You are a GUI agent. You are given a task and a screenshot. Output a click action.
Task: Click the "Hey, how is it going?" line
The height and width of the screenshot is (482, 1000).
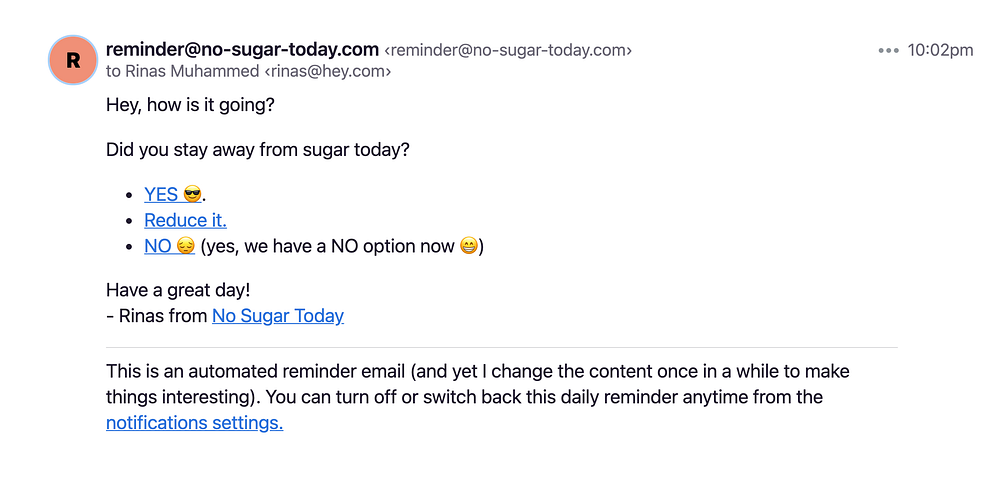pyautogui.click(x=190, y=104)
